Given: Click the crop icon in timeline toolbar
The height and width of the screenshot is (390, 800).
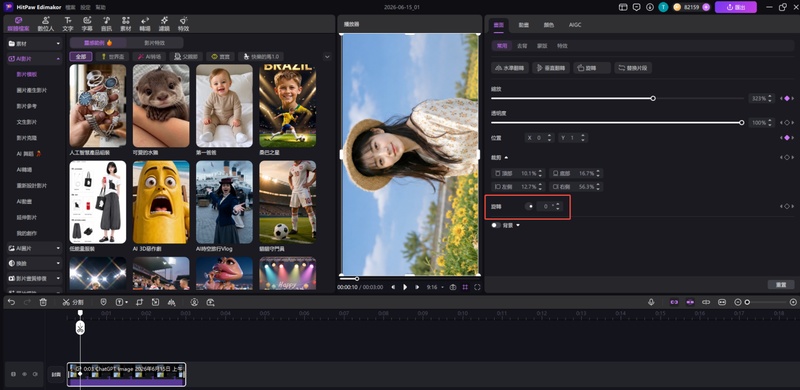Looking at the screenshot, I should (139, 302).
